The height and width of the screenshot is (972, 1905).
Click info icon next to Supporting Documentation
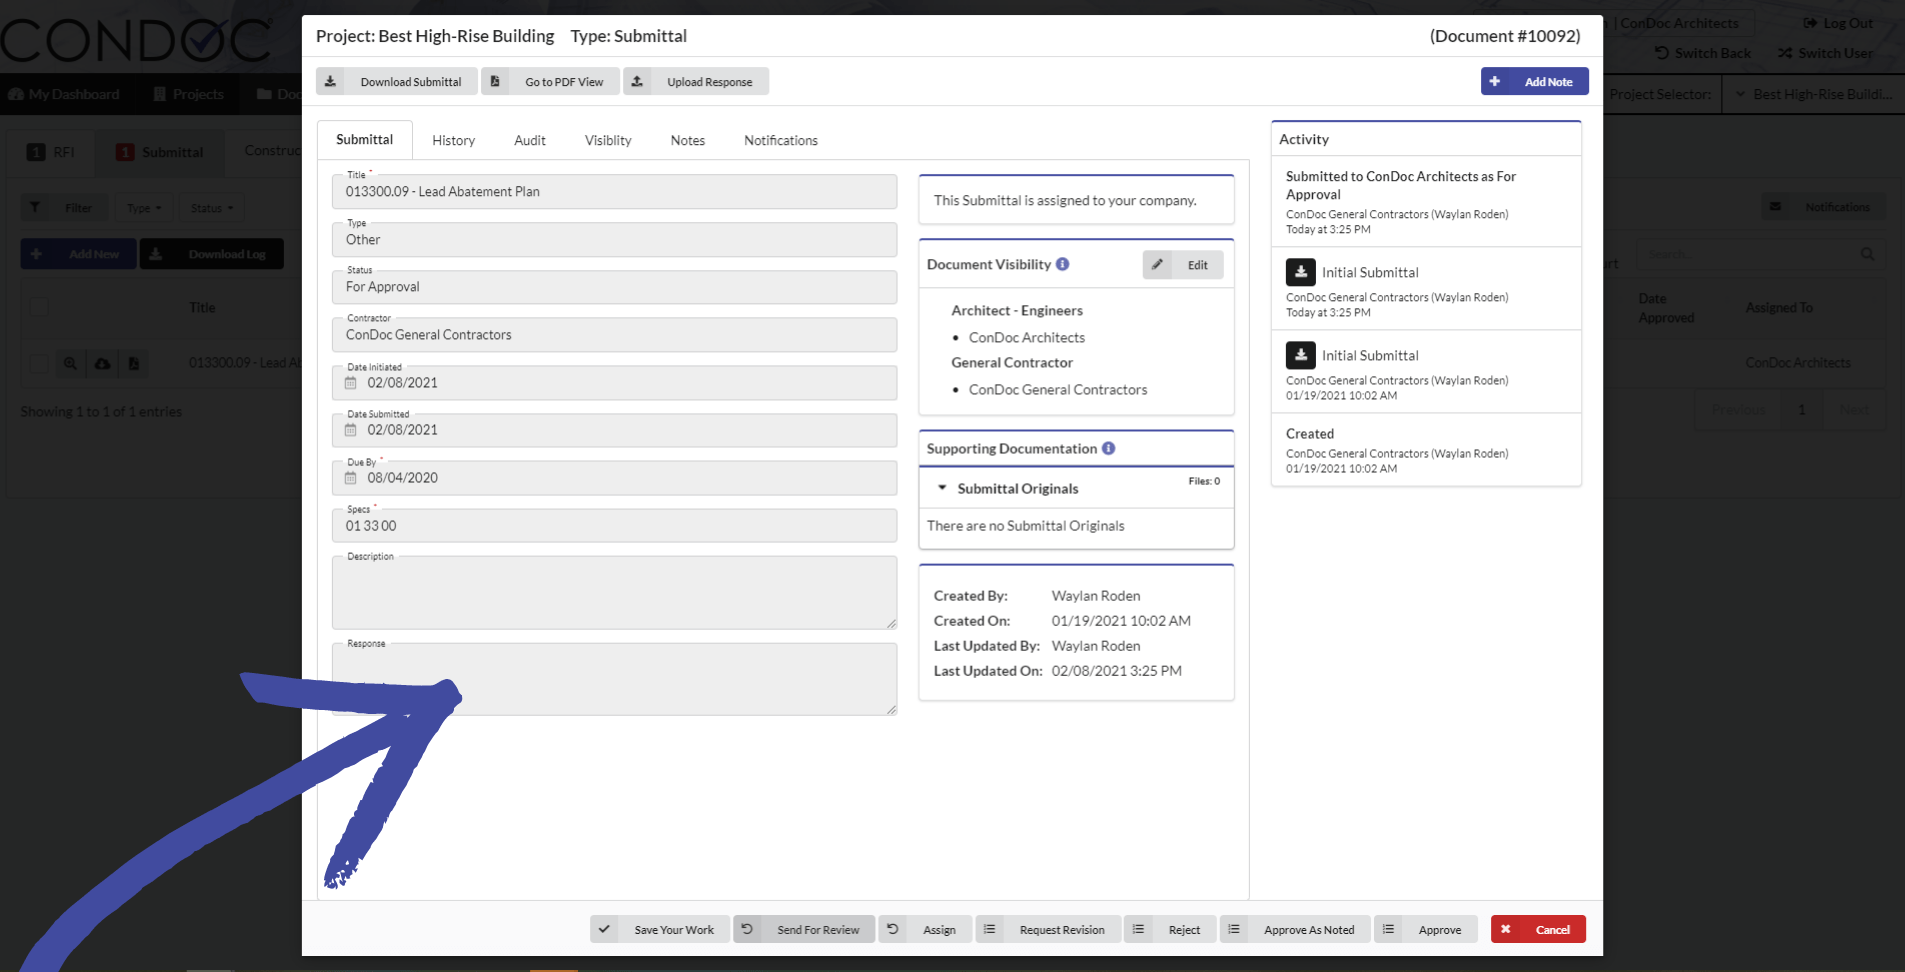tap(1109, 448)
